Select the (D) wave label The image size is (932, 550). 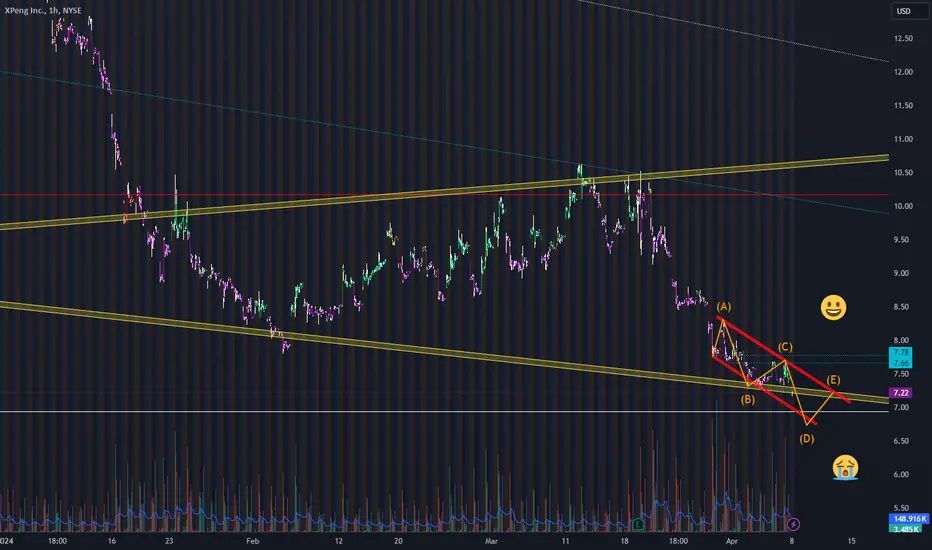807,439
